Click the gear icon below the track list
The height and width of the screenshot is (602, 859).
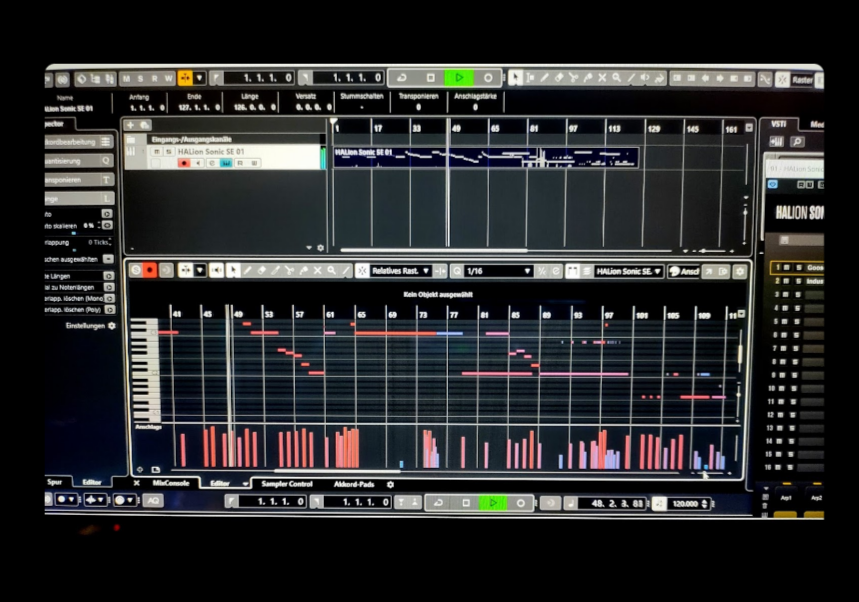click(320, 248)
